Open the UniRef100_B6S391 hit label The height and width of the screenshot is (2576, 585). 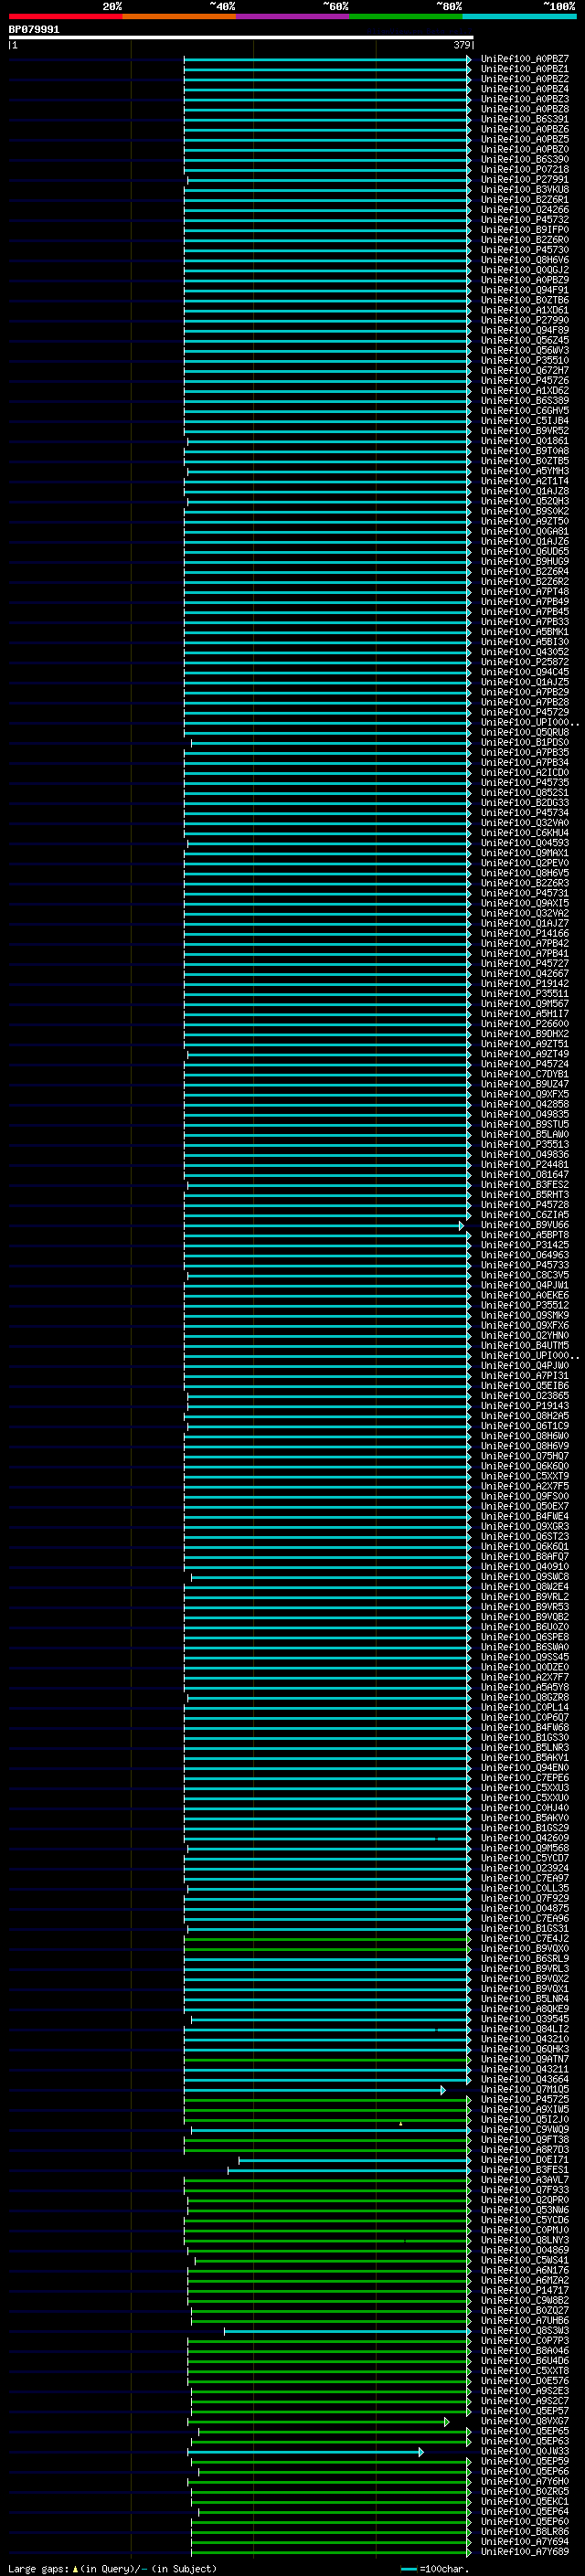point(524,119)
